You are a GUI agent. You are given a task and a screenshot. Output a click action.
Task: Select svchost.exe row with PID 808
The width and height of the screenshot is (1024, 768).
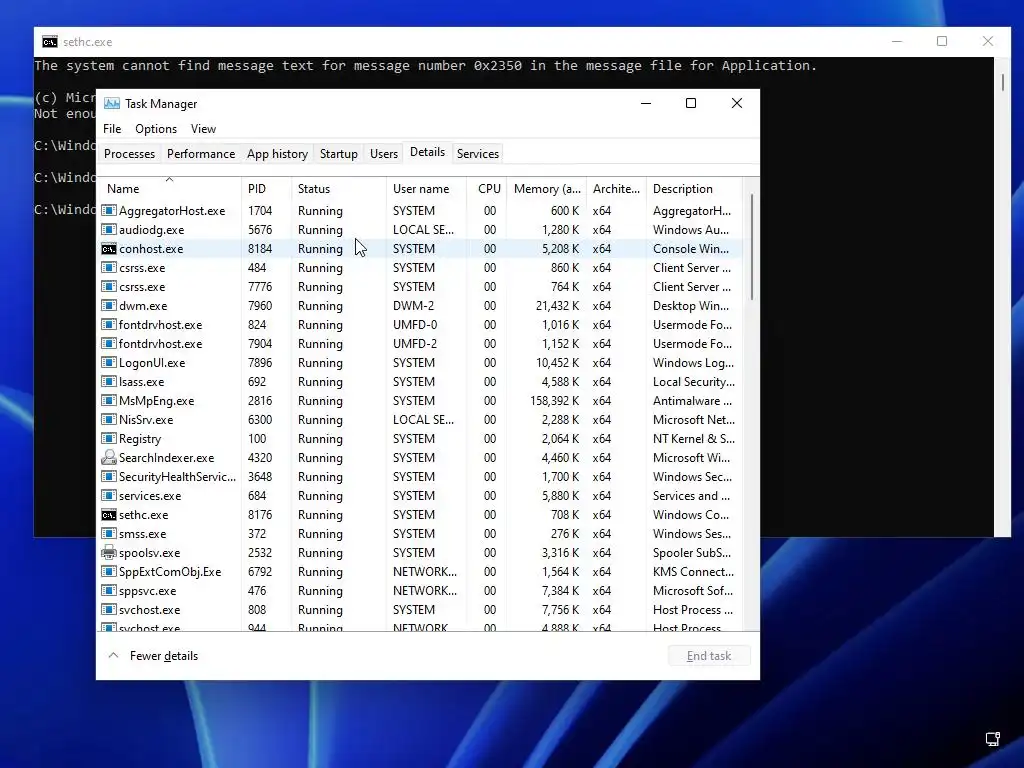(420, 609)
